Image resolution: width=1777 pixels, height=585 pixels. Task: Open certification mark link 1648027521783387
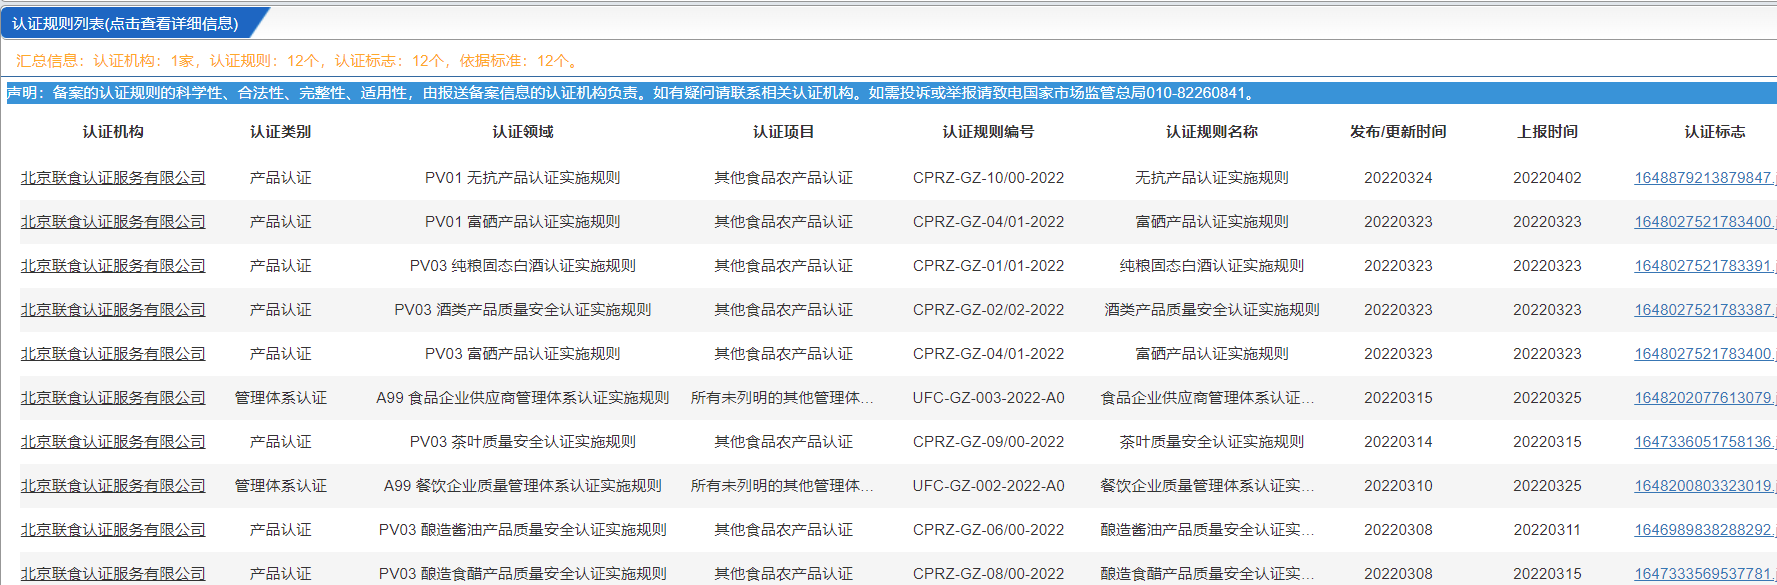1705,310
